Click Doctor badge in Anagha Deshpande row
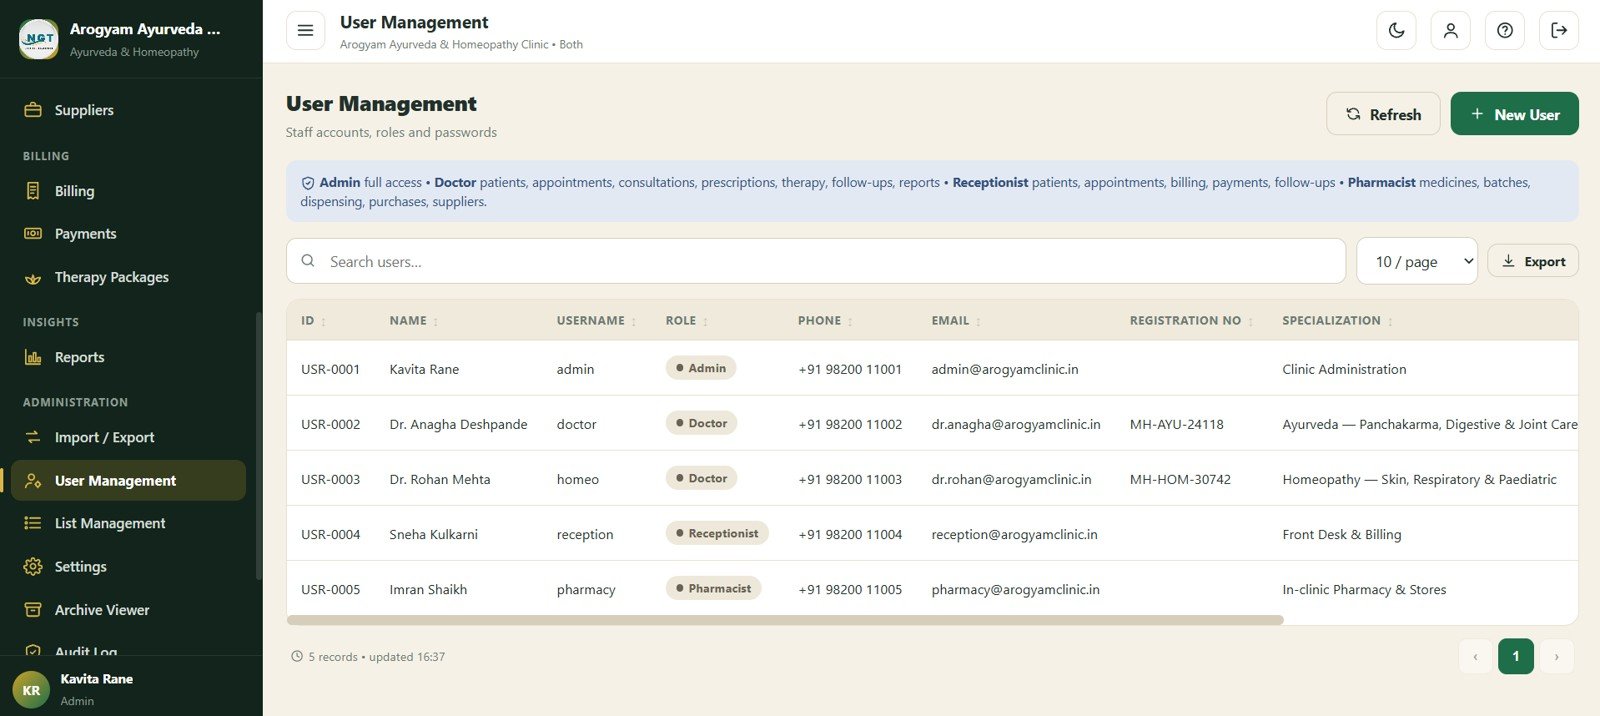Viewport: 1600px width, 716px height. click(x=701, y=423)
